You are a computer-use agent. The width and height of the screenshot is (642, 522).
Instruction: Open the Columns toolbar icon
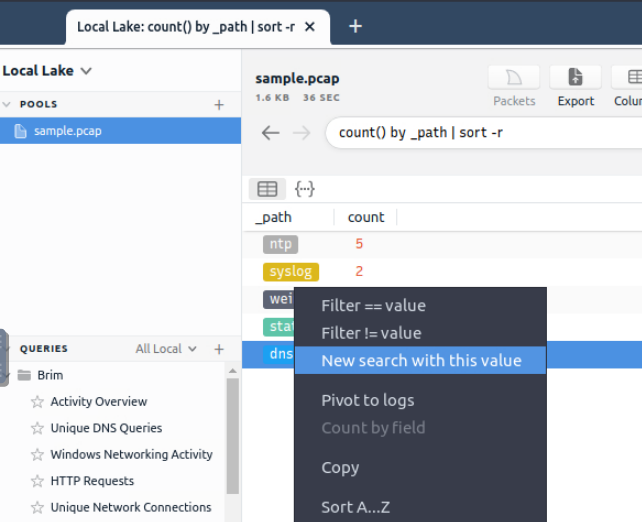631,78
